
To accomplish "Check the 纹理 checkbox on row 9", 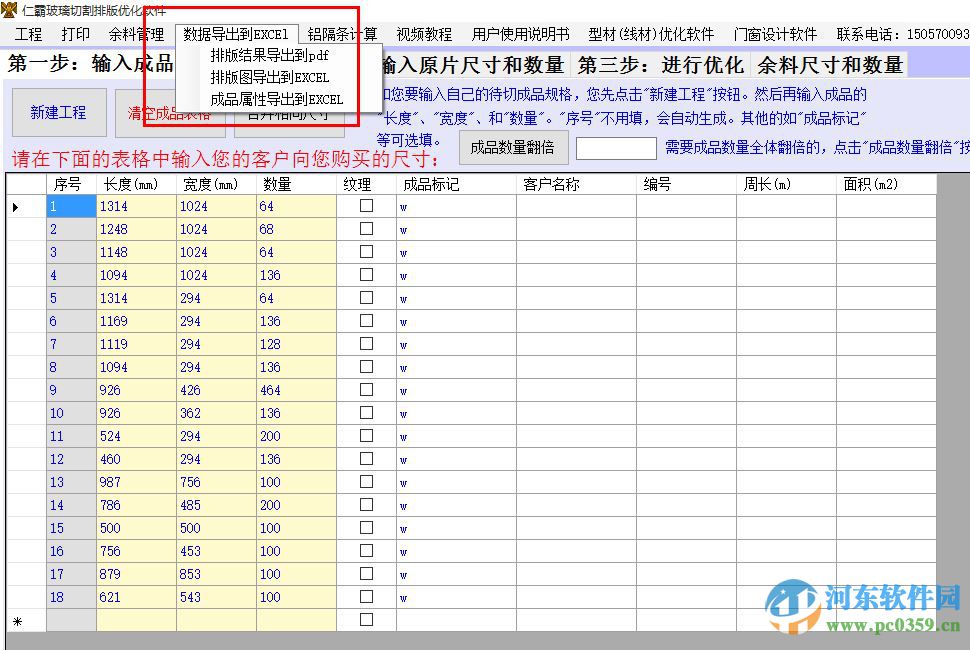I will (366, 390).
